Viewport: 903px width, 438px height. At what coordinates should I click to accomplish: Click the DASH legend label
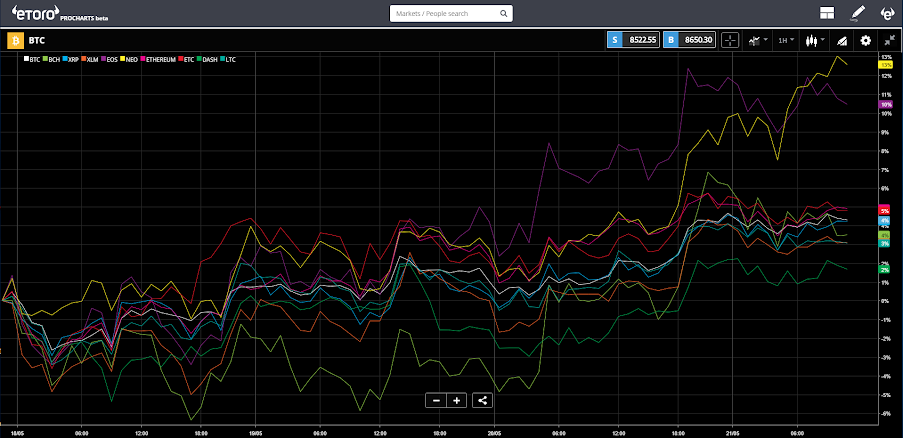(210, 59)
